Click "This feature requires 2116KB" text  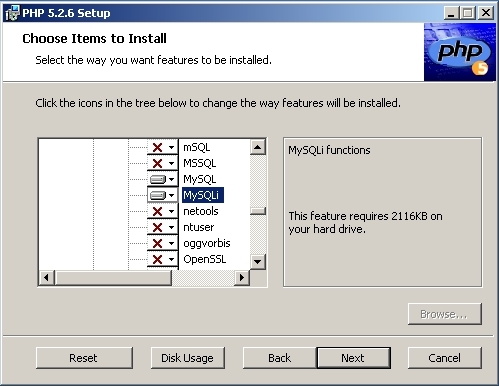click(x=358, y=216)
